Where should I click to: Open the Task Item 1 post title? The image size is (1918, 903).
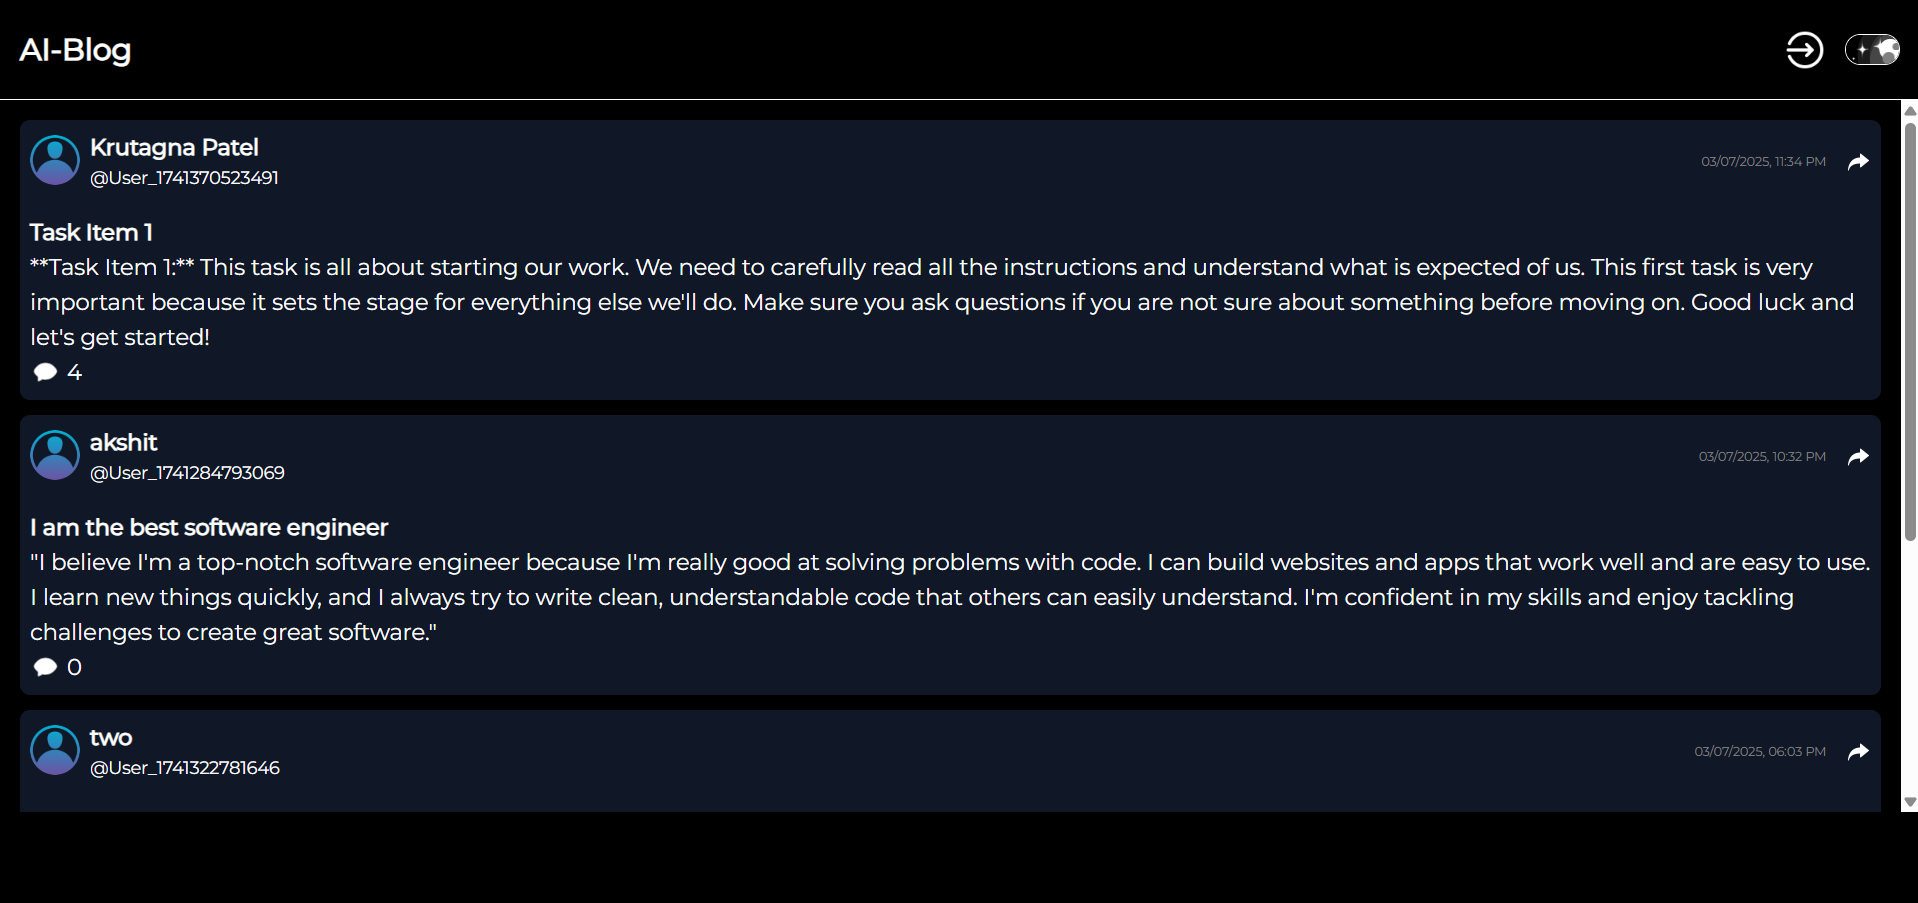pos(91,232)
